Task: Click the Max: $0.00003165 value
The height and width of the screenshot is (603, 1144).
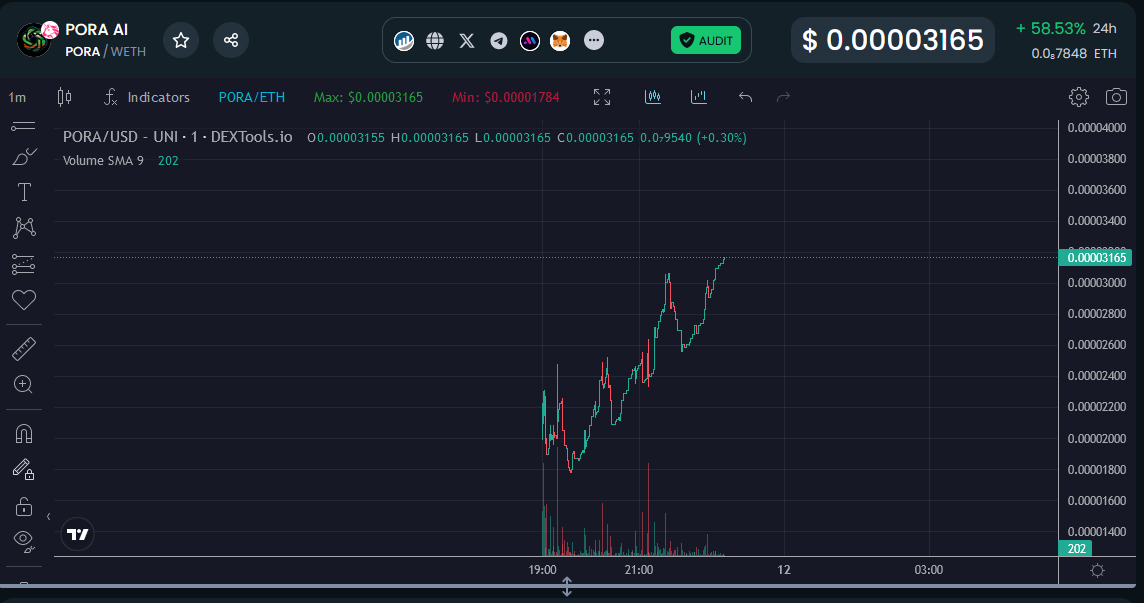Action: pos(368,97)
